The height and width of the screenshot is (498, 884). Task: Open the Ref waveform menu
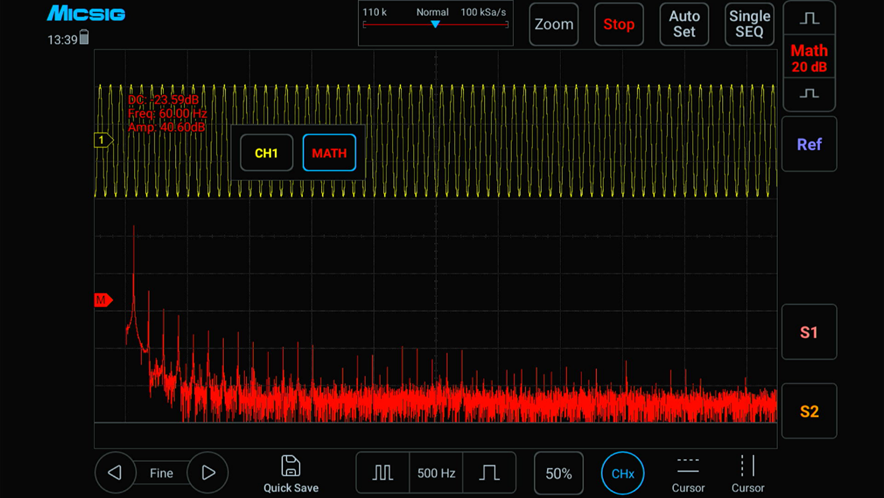(809, 144)
